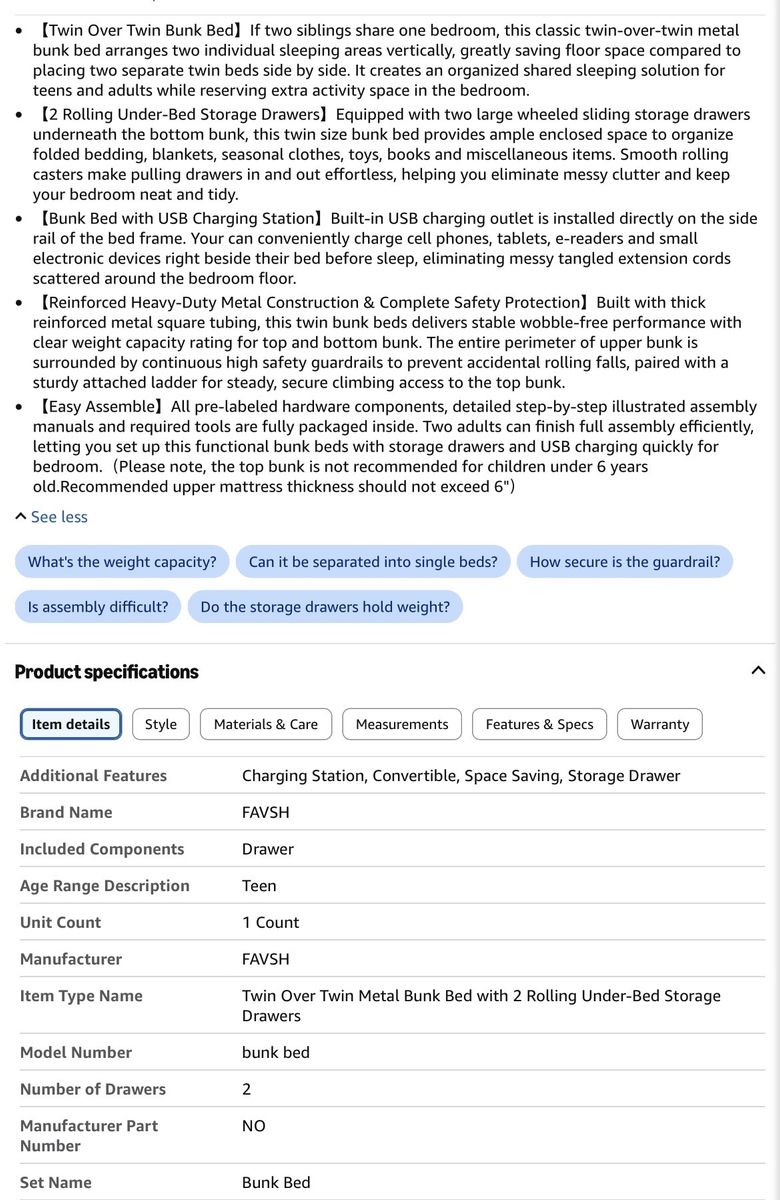
Task: Switch to the Style tab
Action: pos(161,724)
